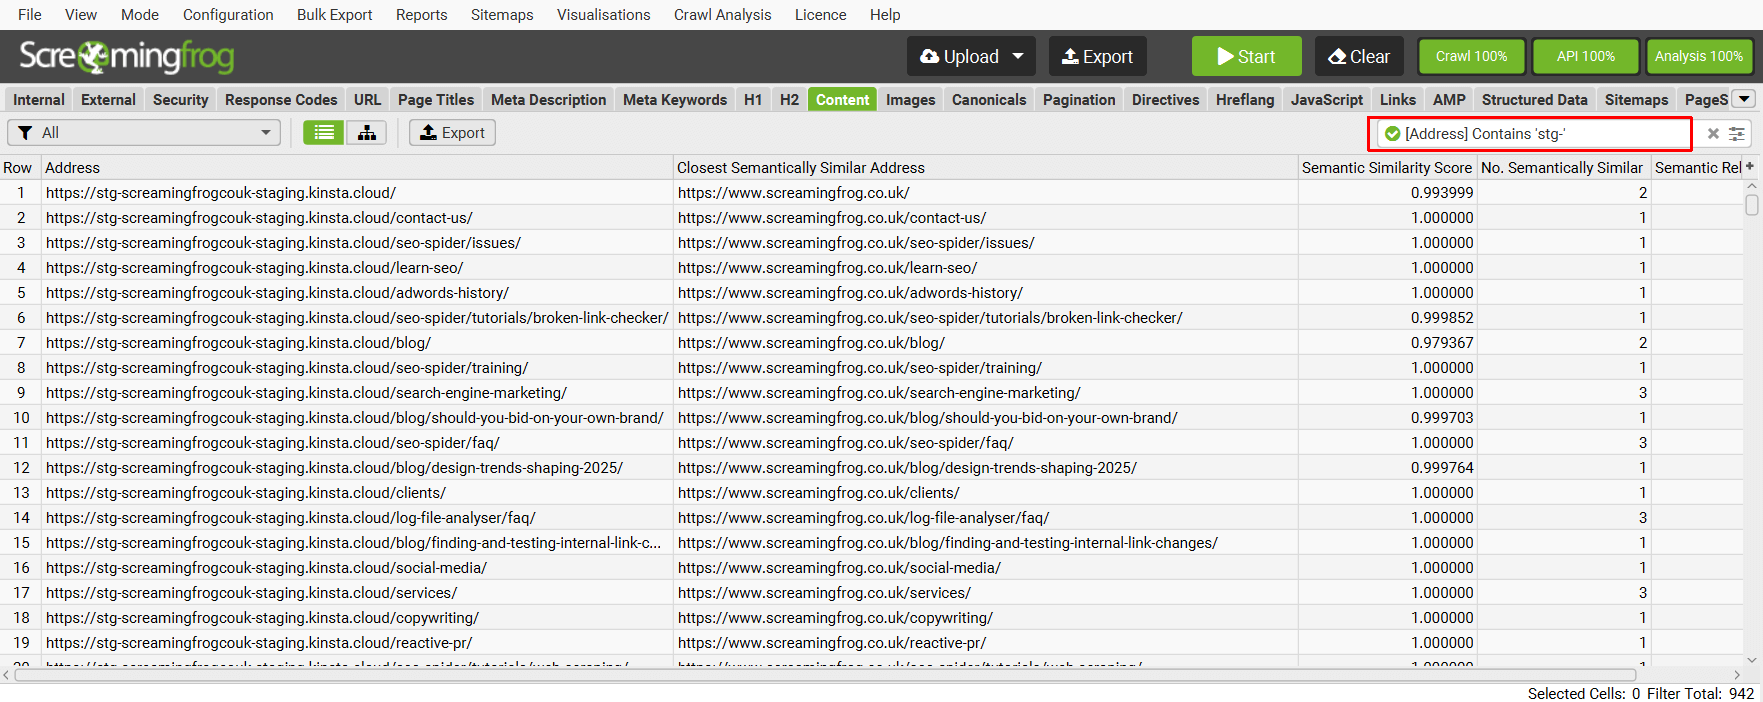Select the Content tab

[x=842, y=99]
